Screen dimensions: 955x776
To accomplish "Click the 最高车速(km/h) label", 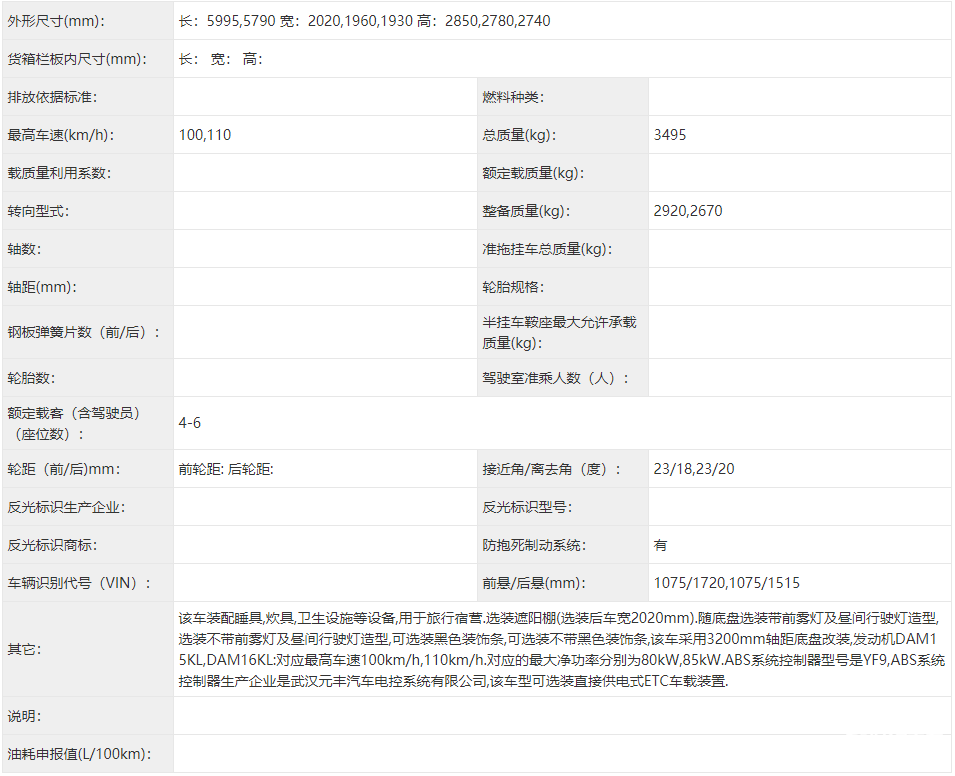I will point(61,135).
